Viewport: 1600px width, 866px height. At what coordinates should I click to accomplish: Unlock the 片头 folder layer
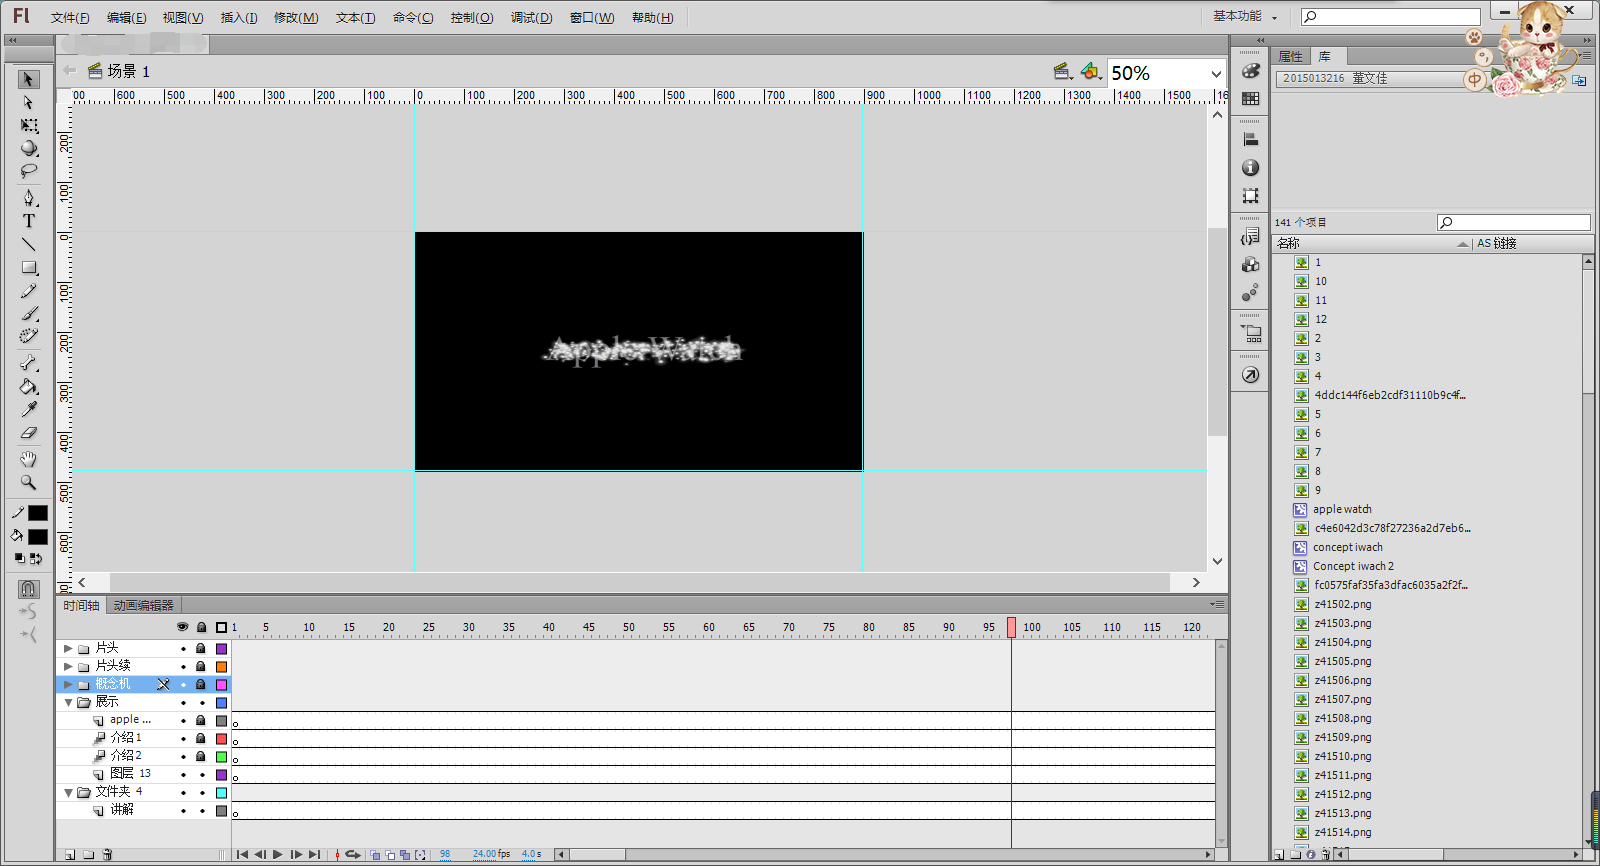(201, 648)
